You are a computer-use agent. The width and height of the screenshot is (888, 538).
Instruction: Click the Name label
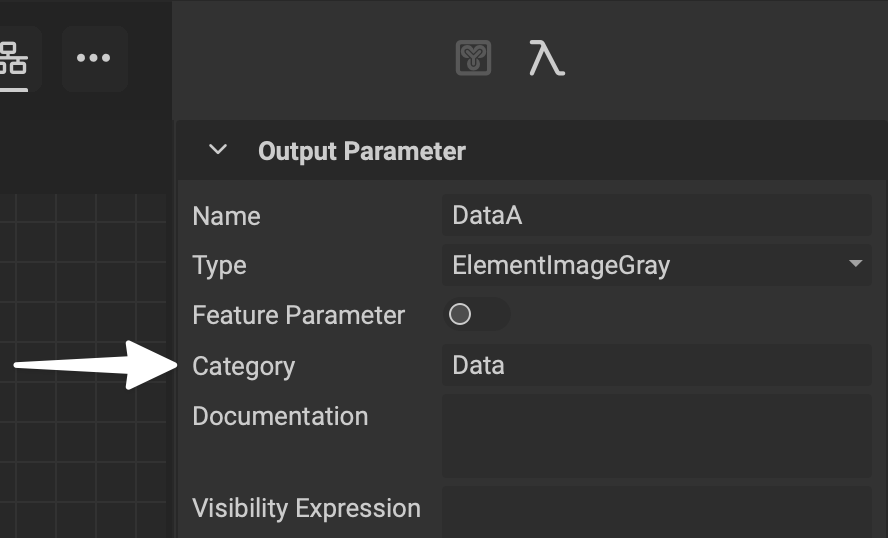coord(226,216)
